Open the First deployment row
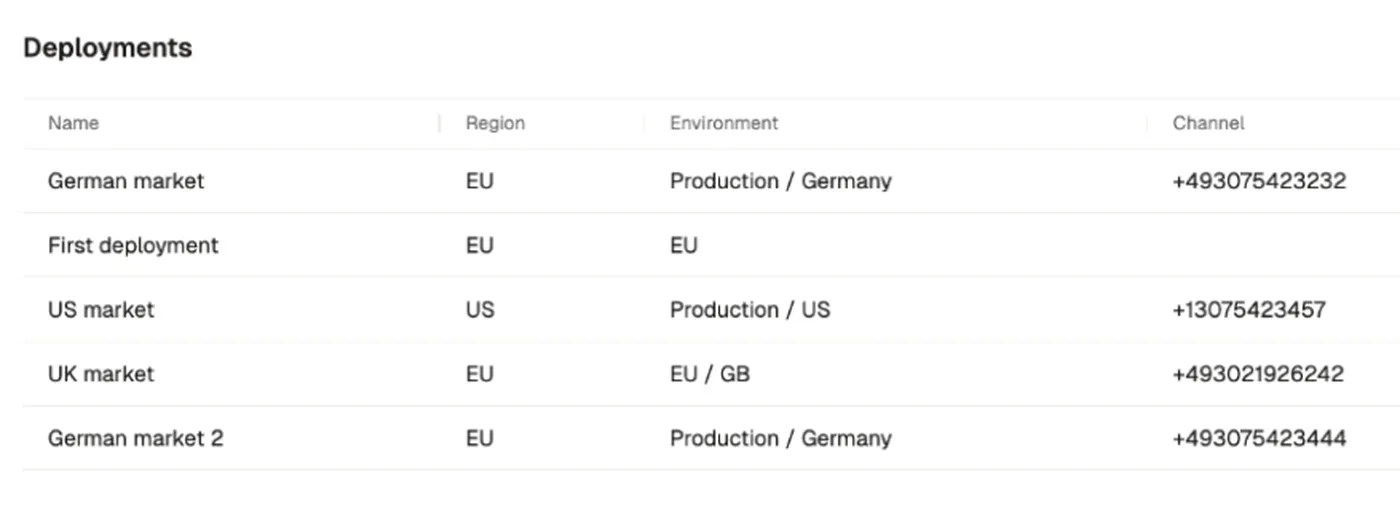The height and width of the screenshot is (520, 1400). (x=133, y=246)
